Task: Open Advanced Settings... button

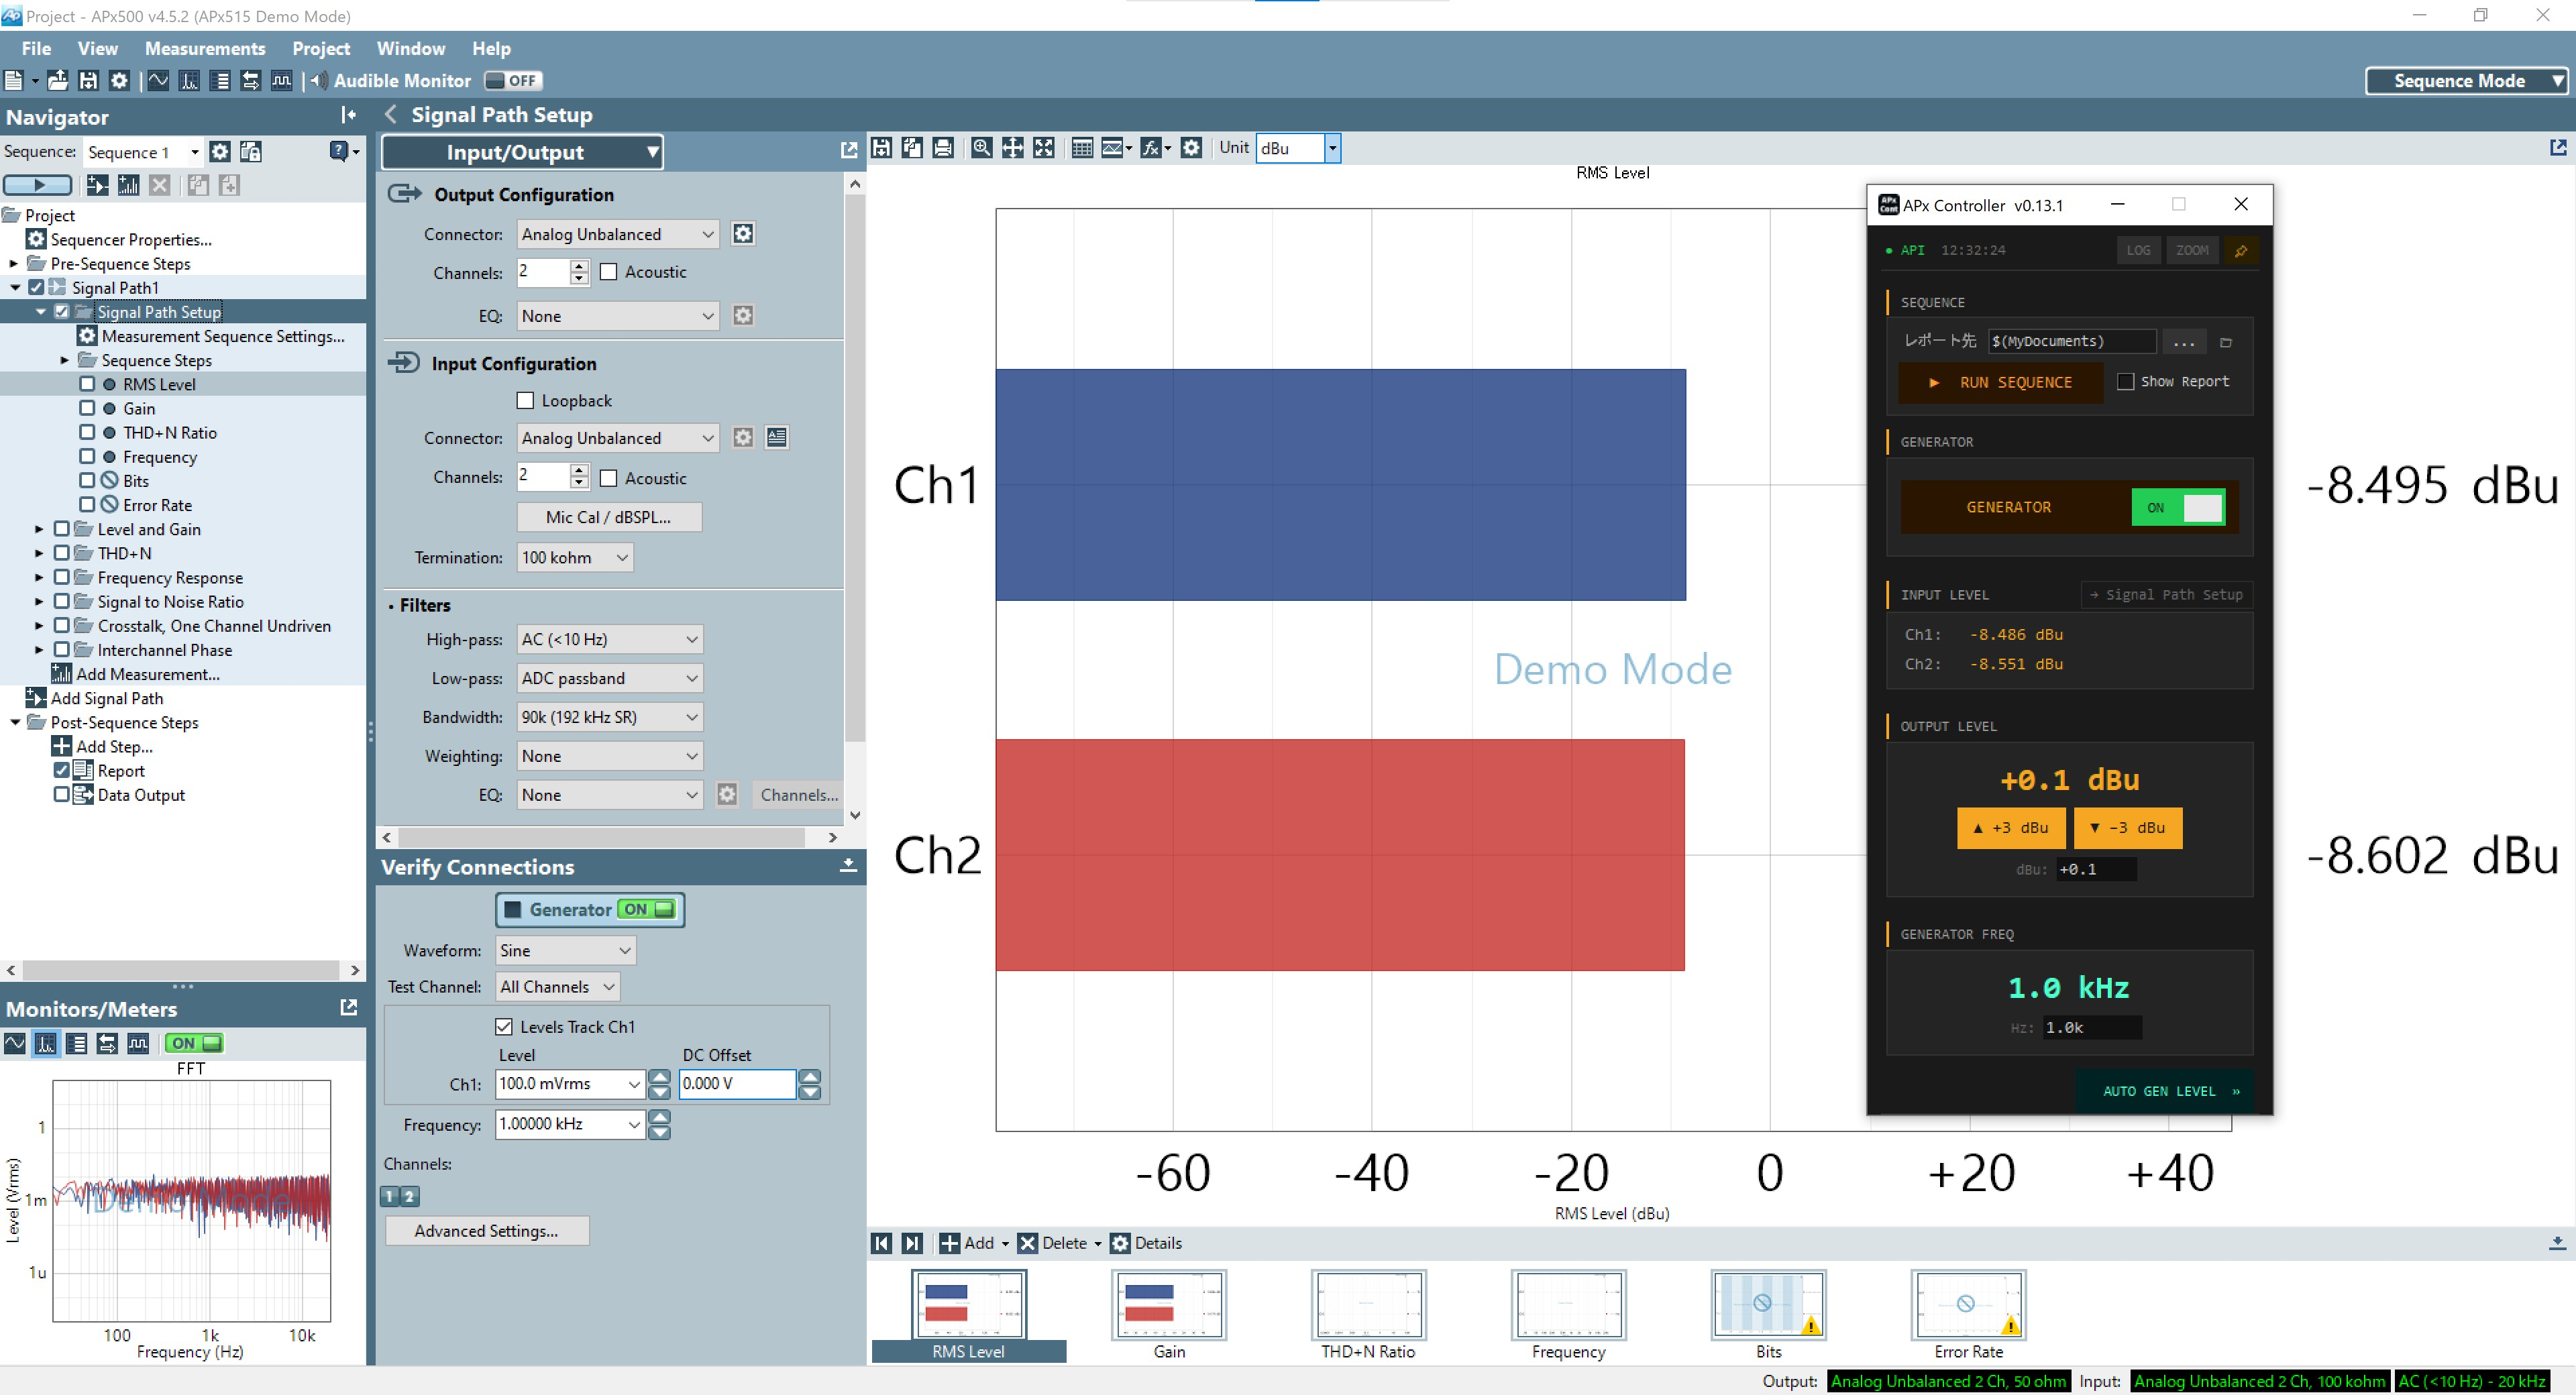Action: point(487,1231)
